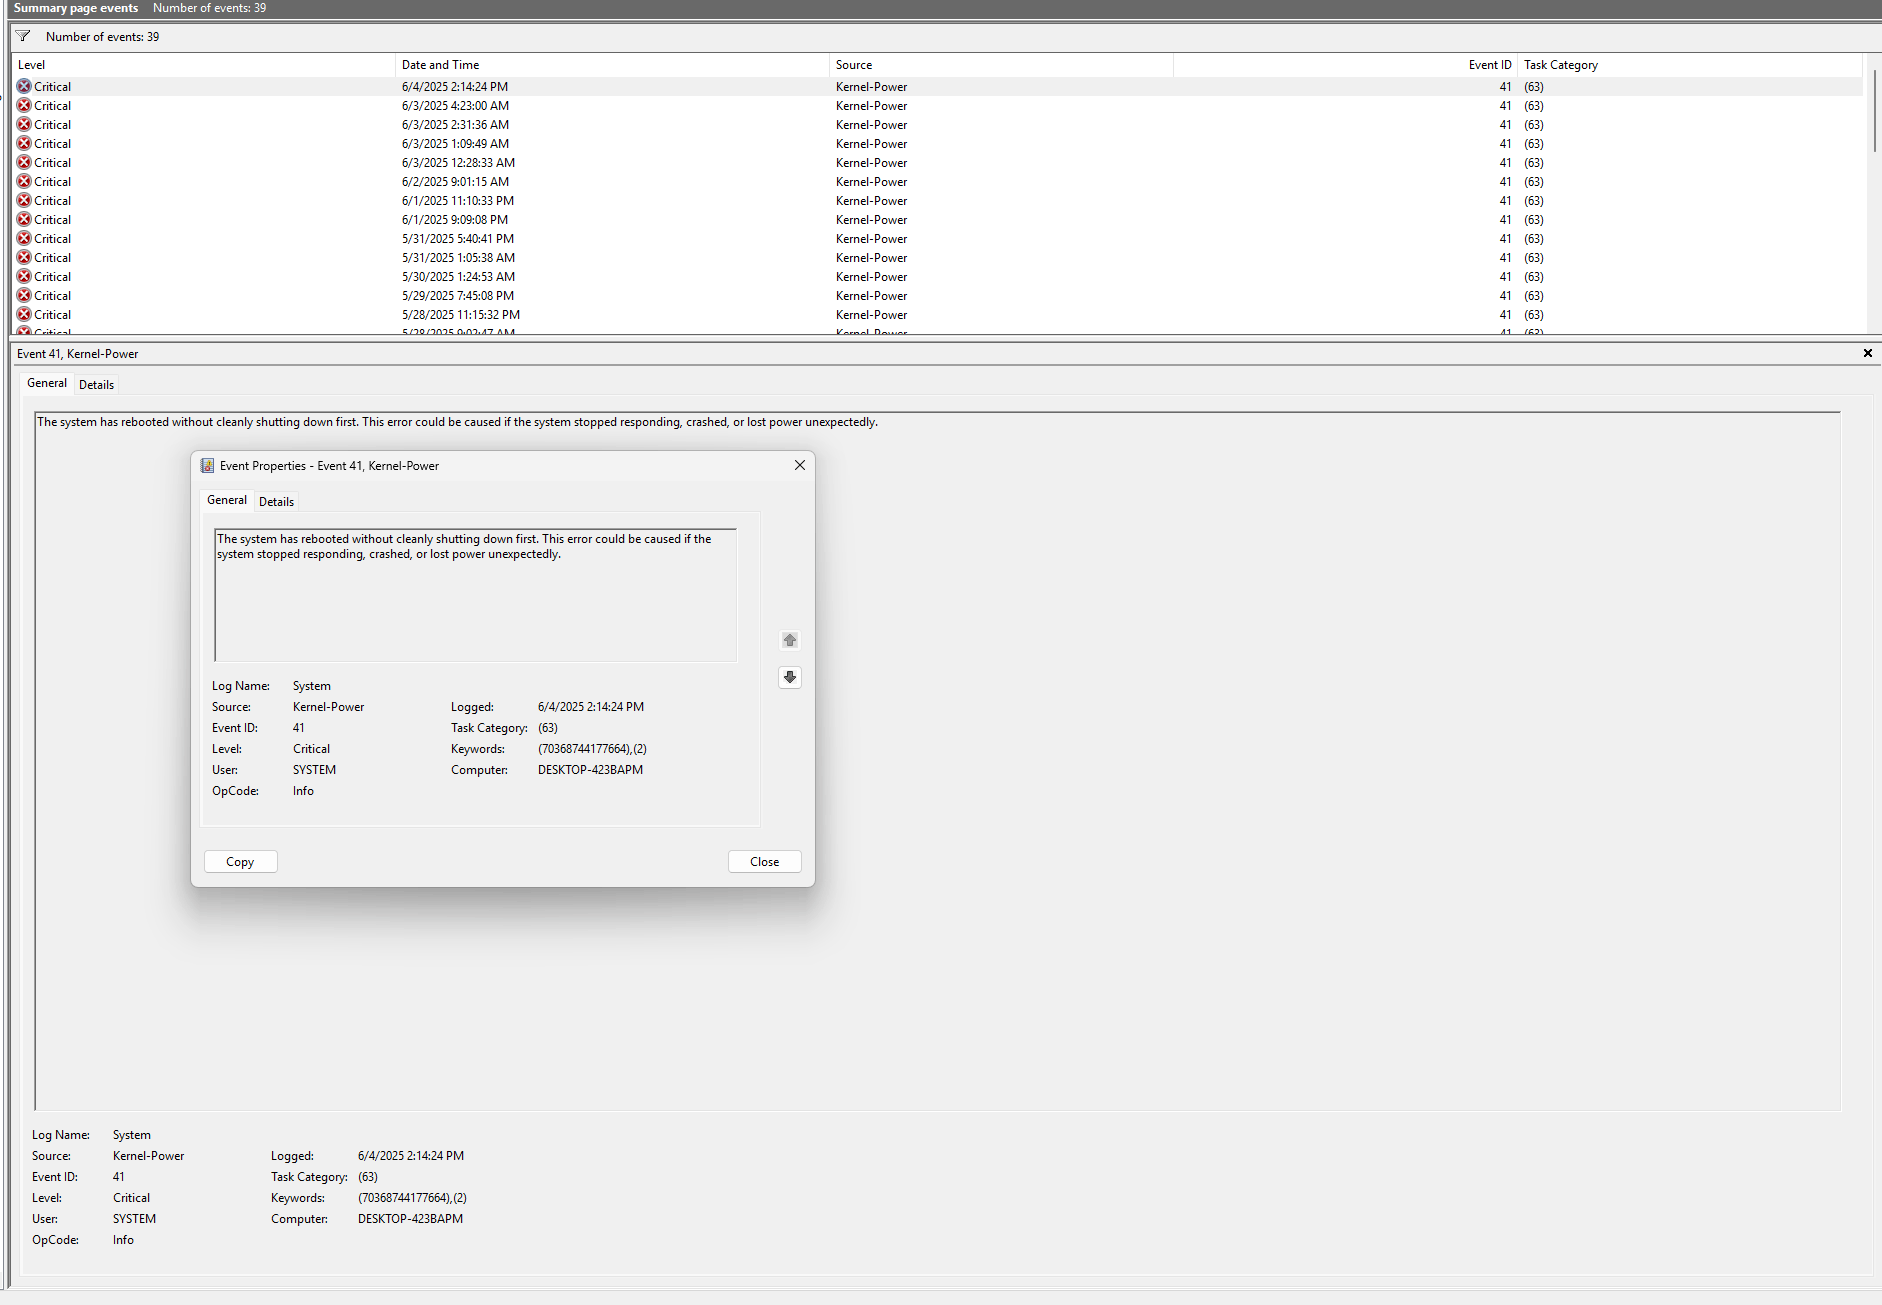Sort by Date and Time column header
Image resolution: width=1882 pixels, height=1305 pixels.
612,65
